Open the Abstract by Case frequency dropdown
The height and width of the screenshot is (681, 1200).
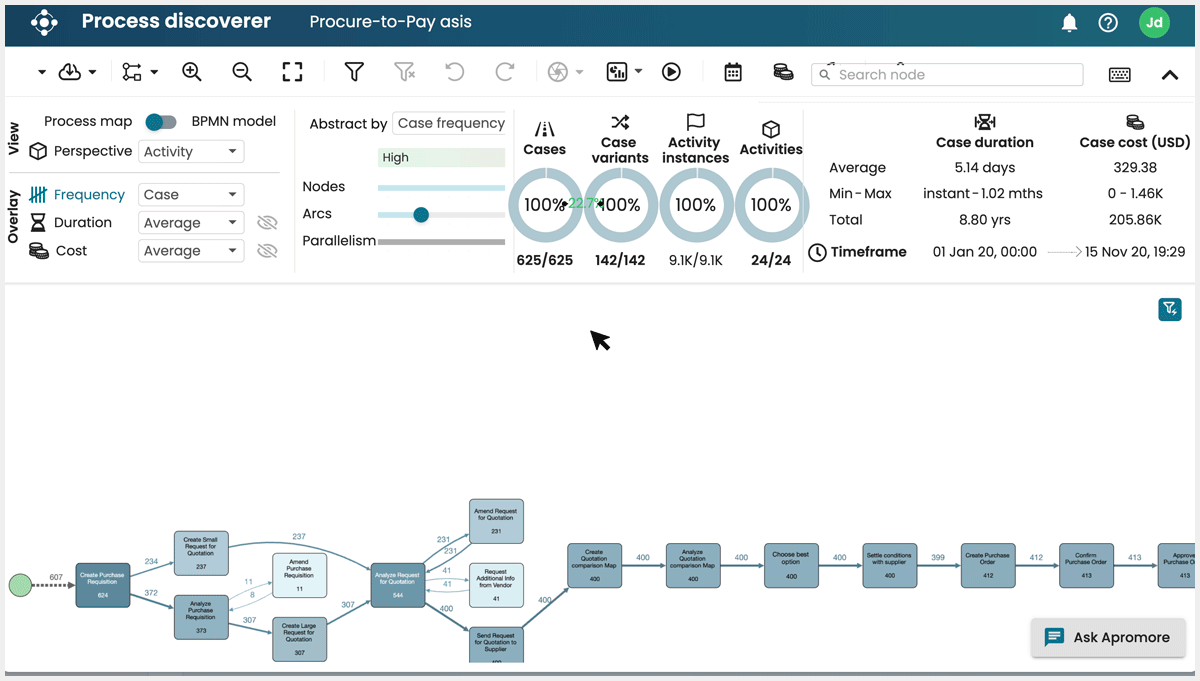pos(450,123)
